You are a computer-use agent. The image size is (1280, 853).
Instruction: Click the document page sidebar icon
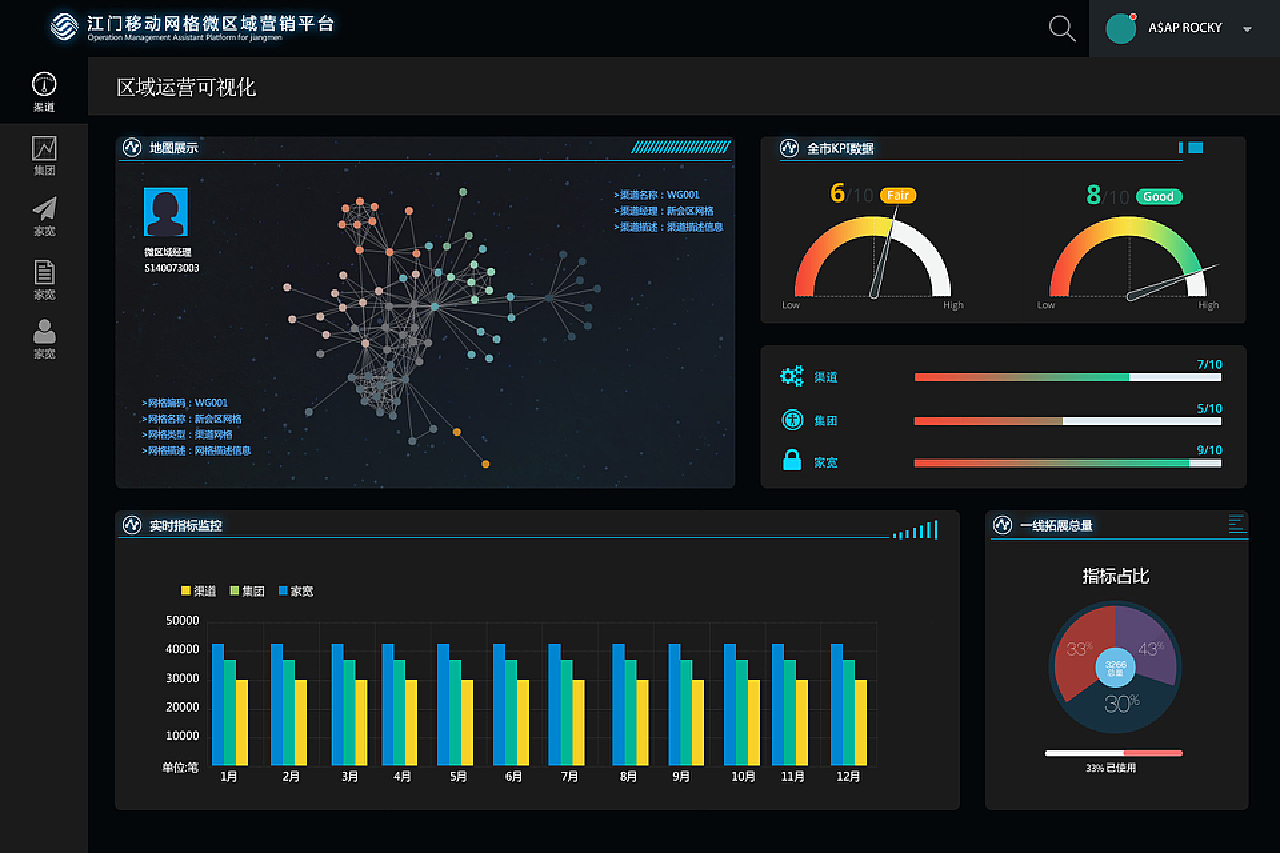(44, 272)
